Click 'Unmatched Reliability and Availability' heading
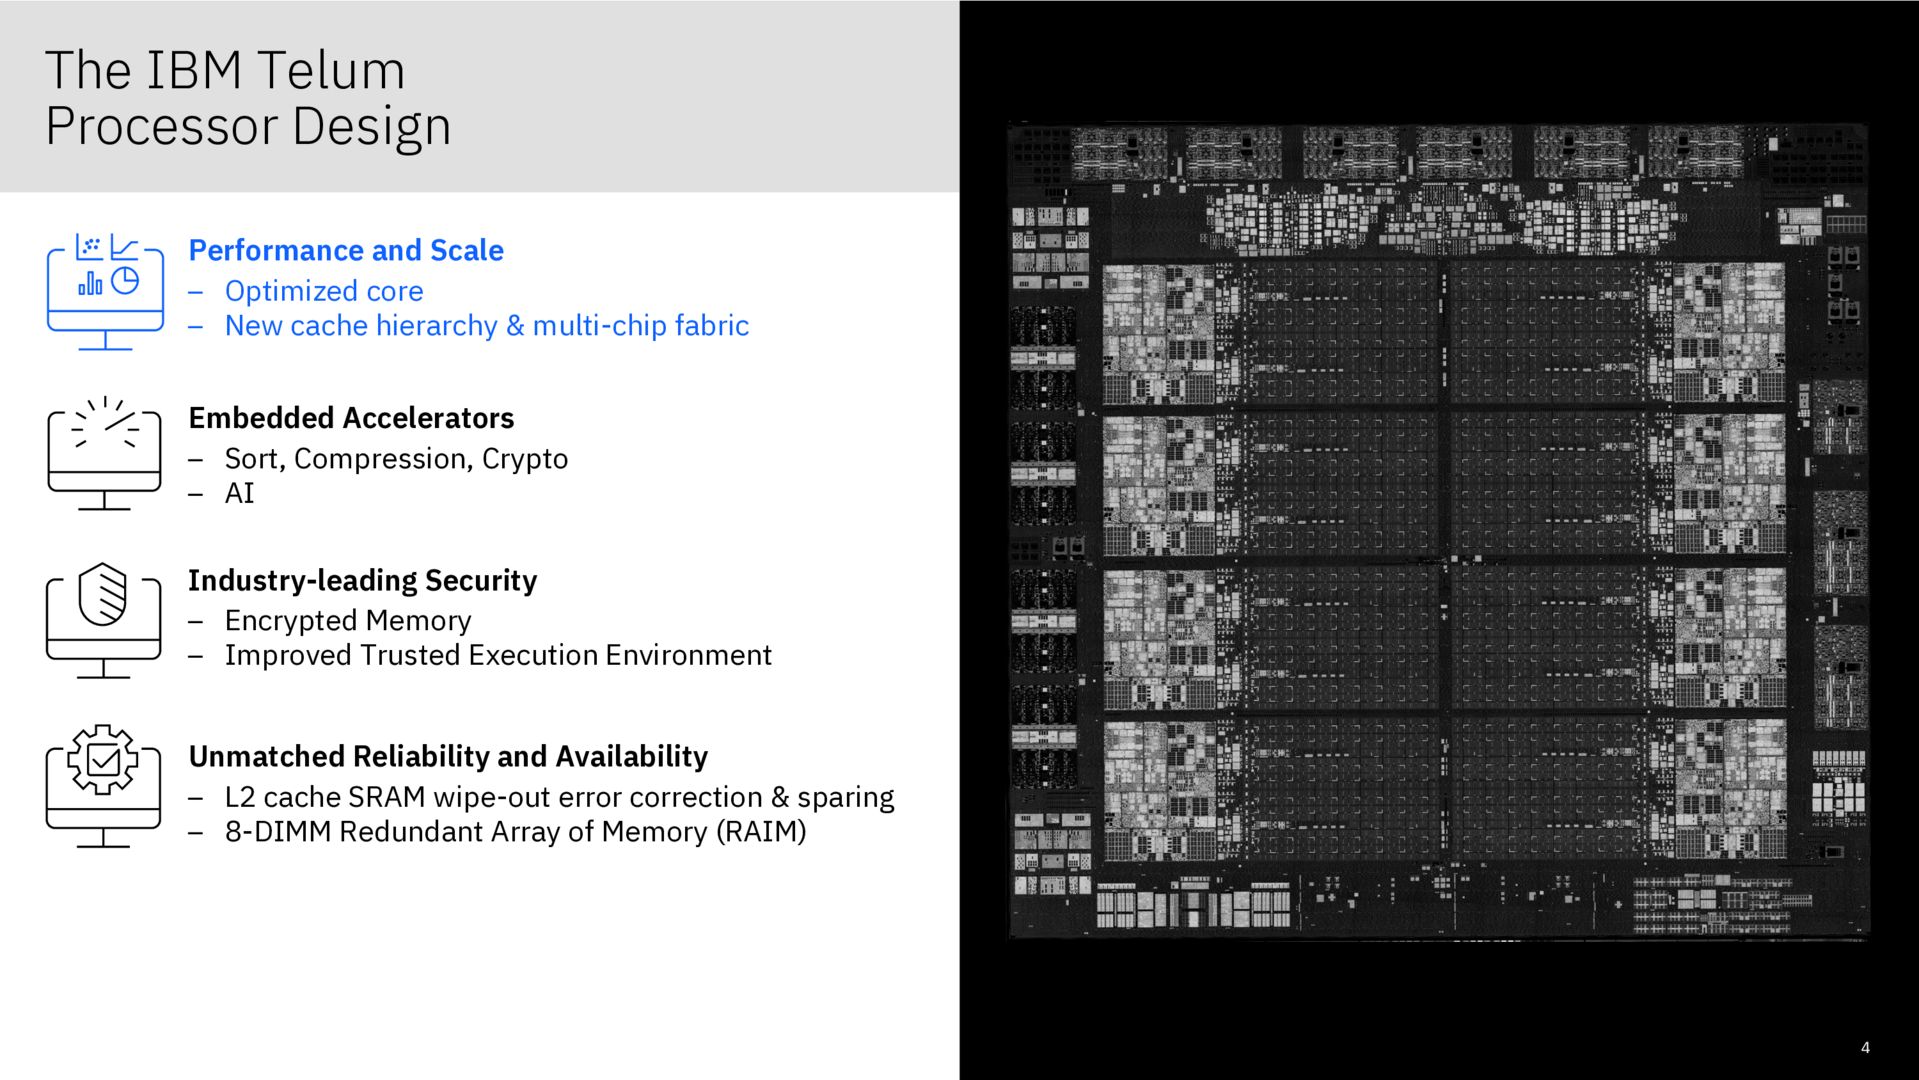Screen dimensions: 1919x1080 448,756
